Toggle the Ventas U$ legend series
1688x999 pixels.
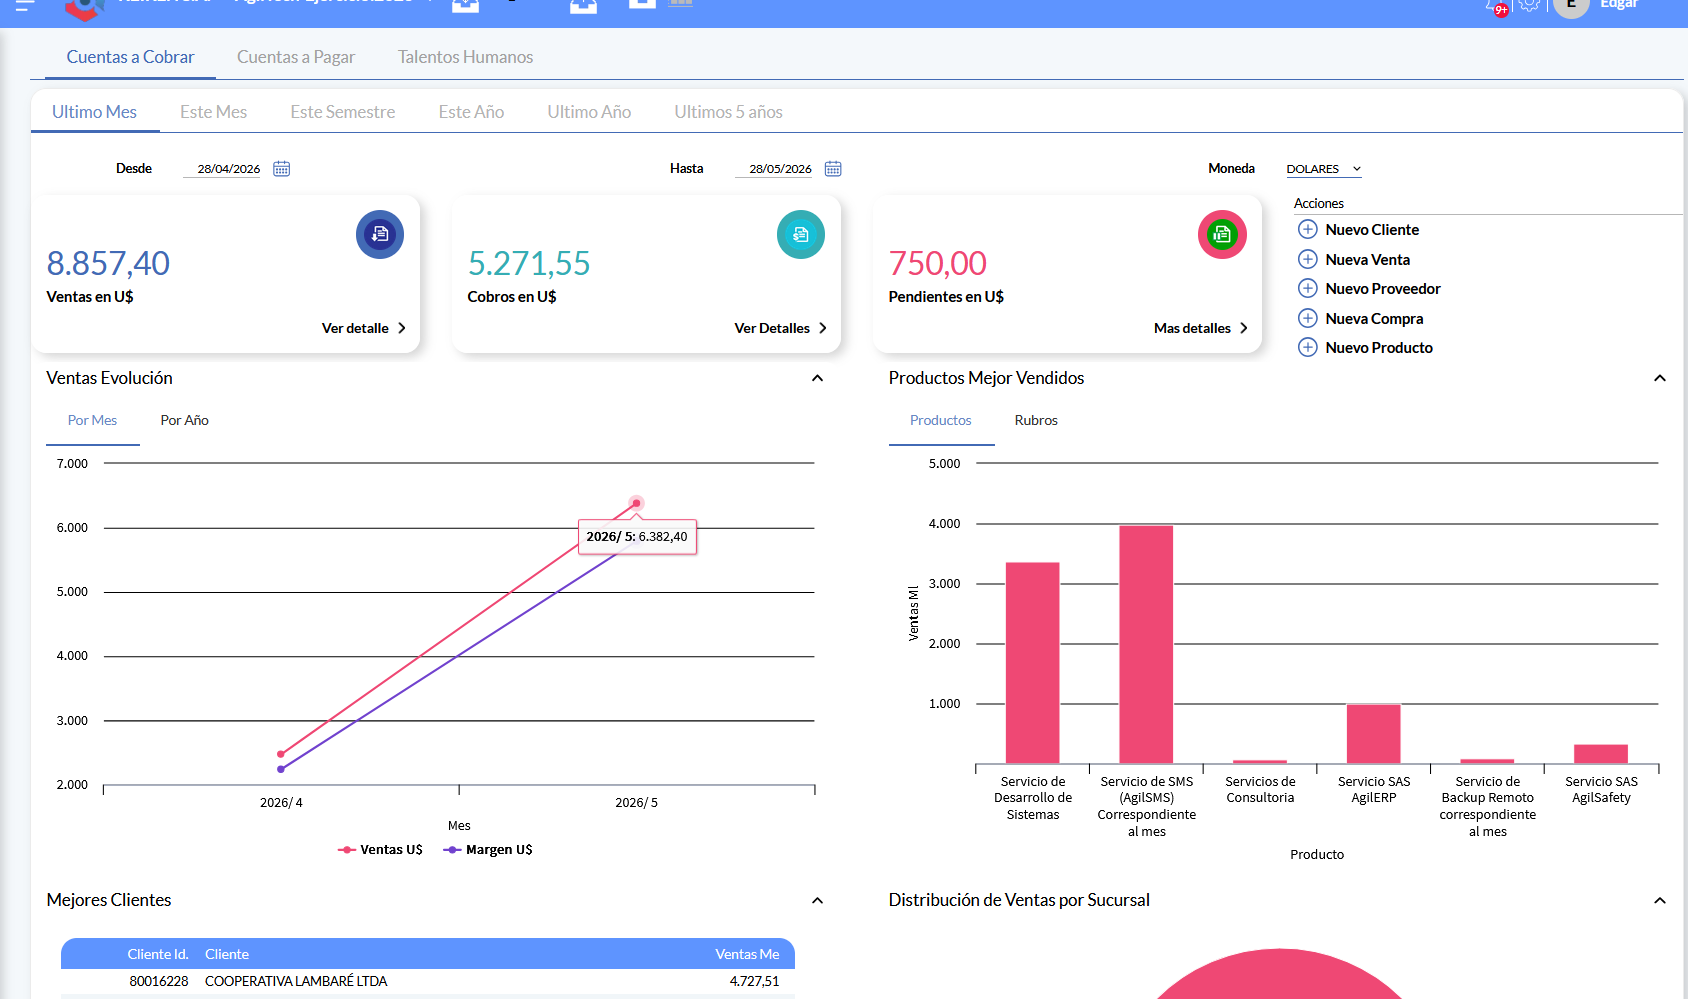pyautogui.click(x=380, y=850)
